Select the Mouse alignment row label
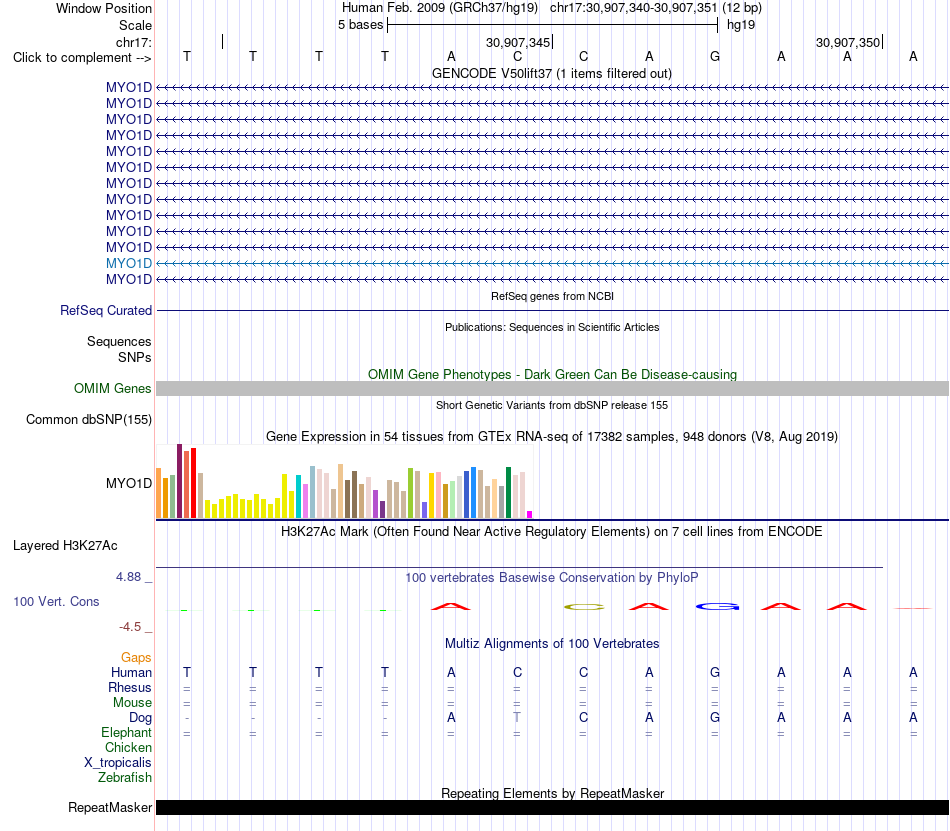950x831 pixels. click(132, 703)
